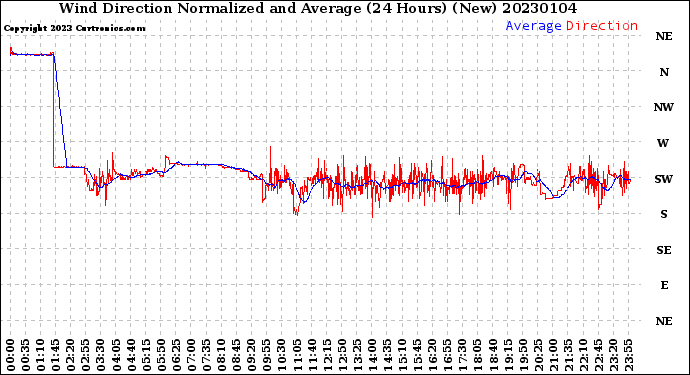Click the 10:30 time label
Screen dimensions: 690x375
pos(282,355)
